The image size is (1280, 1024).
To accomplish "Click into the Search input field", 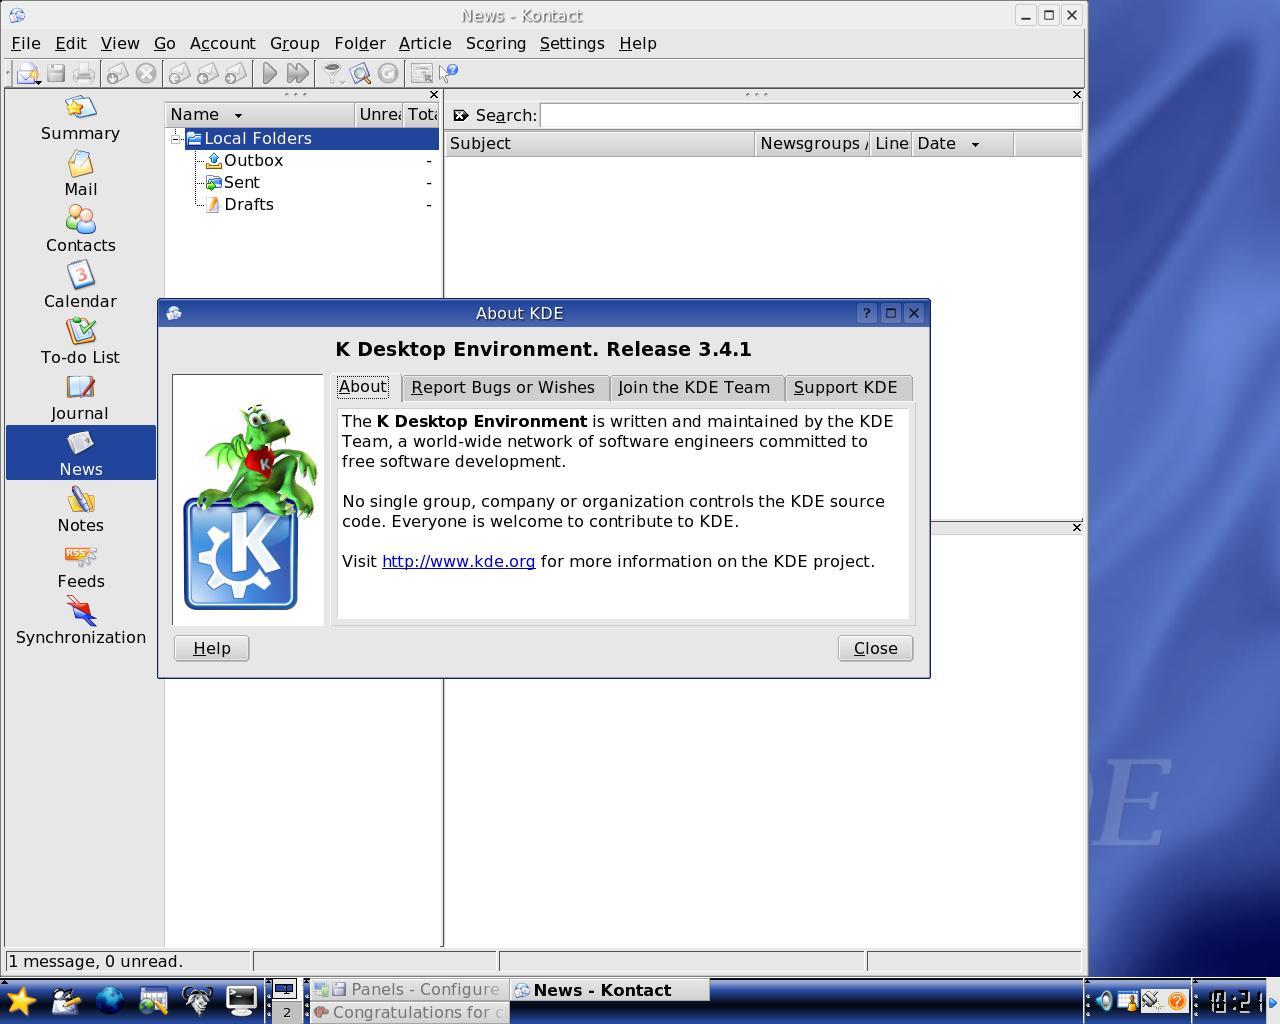I will pyautogui.click(x=810, y=116).
